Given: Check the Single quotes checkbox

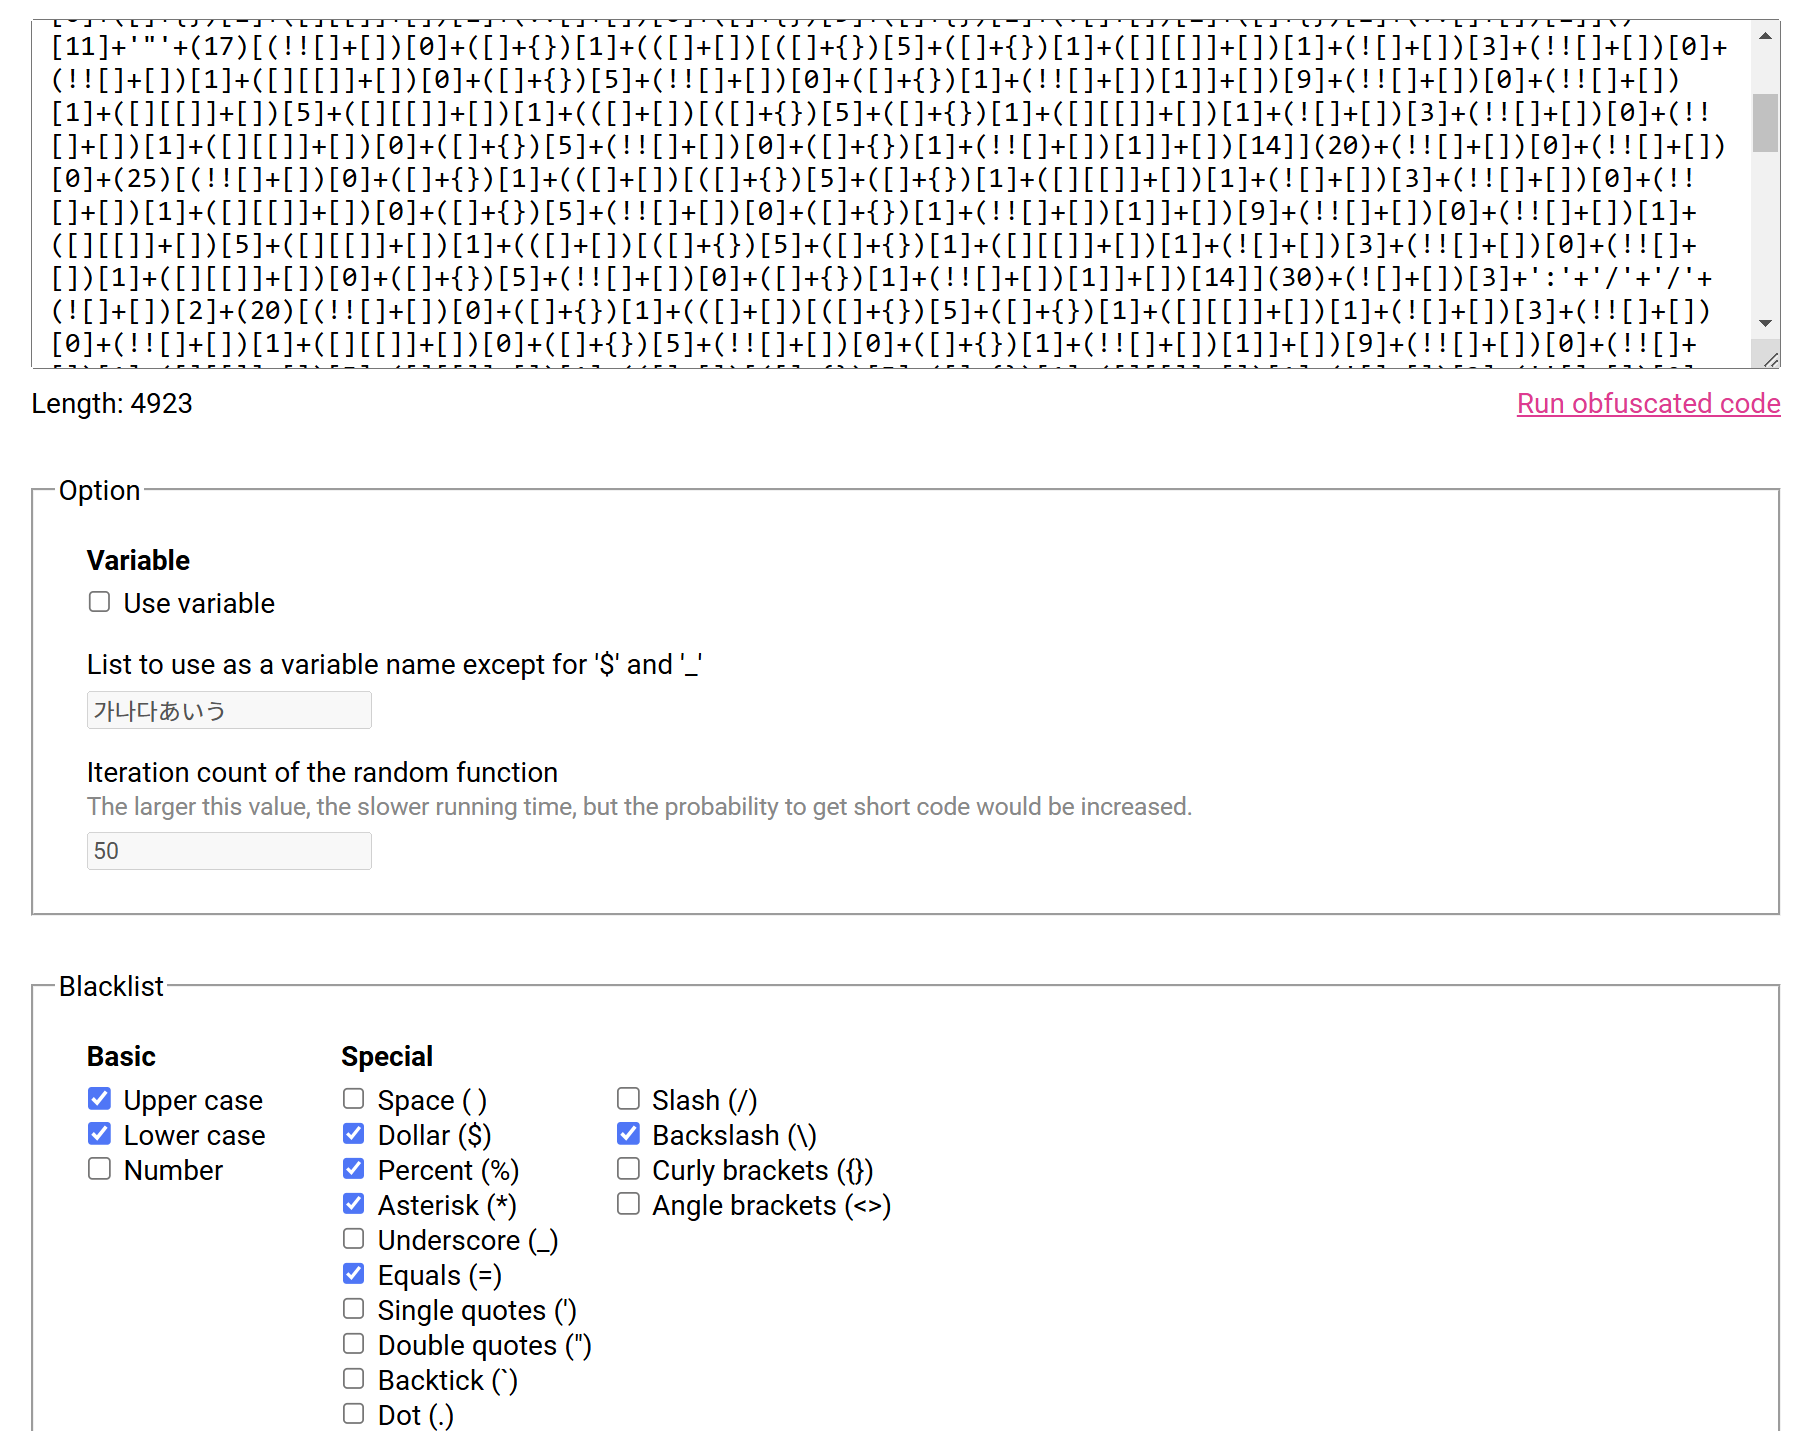Looking at the screenshot, I should [x=353, y=1308].
